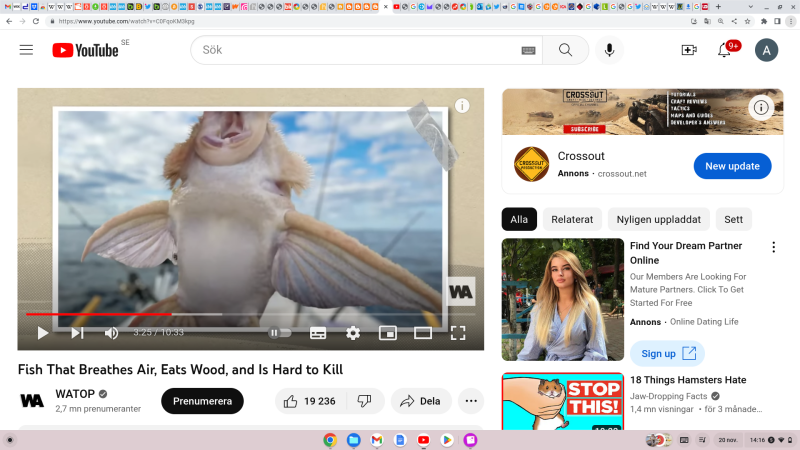Image resolution: width=800 pixels, height=450 pixels.
Task: Install the app from the address bar
Action: [694, 21]
